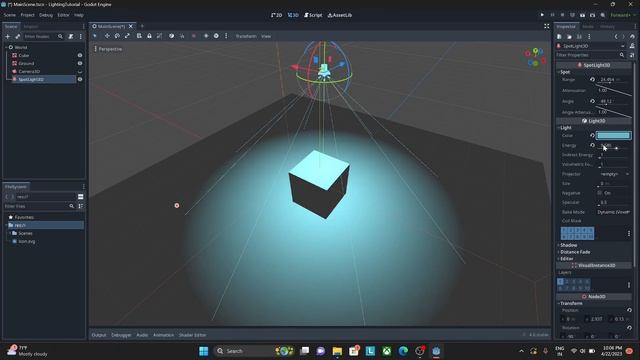This screenshot has height=360, width=640.
Task: Open the Shader Editor bottom panel
Action: tap(192, 335)
